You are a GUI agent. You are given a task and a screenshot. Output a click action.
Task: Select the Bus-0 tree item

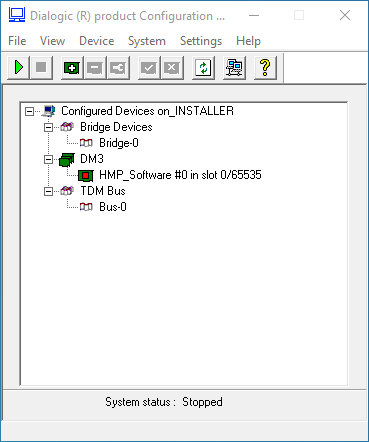pyautogui.click(x=113, y=207)
